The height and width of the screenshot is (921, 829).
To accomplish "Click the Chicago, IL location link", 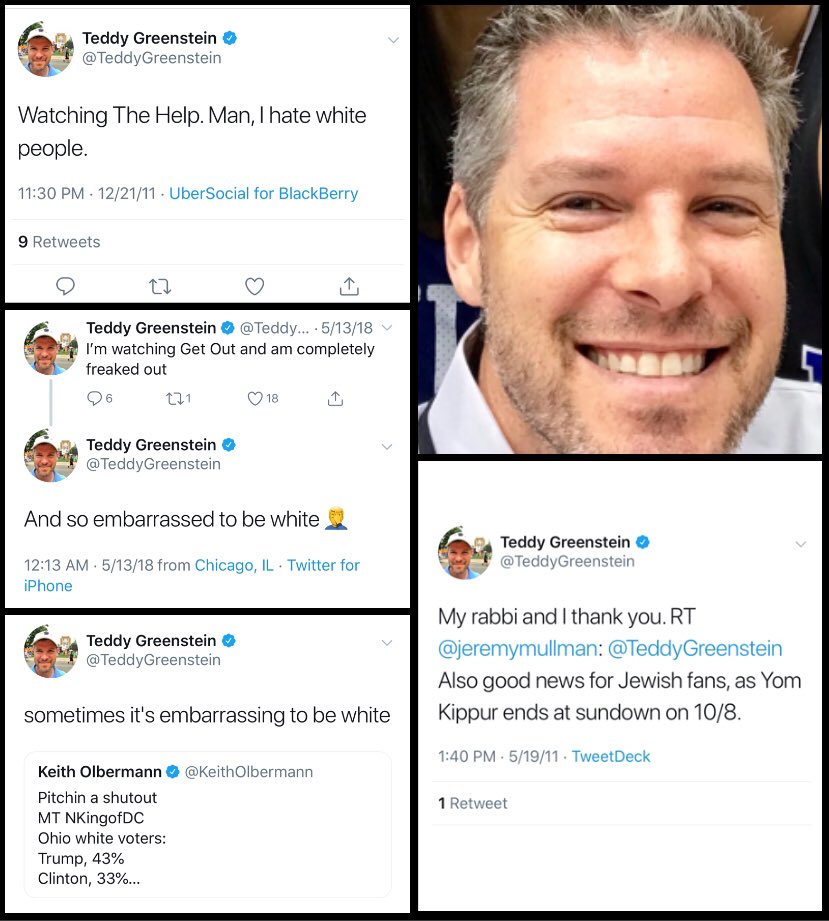I will click(234, 565).
